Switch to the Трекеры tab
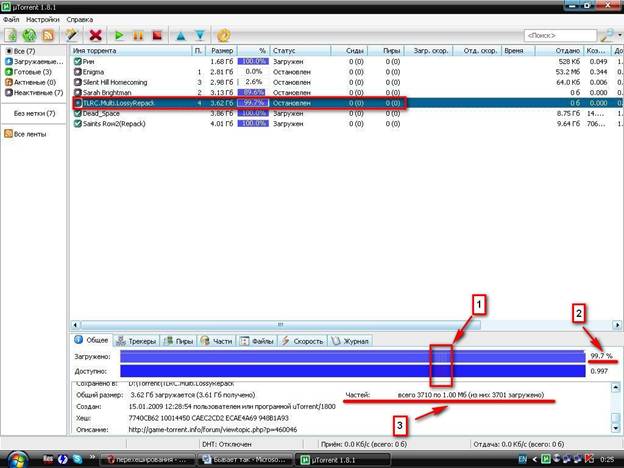The height and width of the screenshot is (468, 624). tap(136, 341)
